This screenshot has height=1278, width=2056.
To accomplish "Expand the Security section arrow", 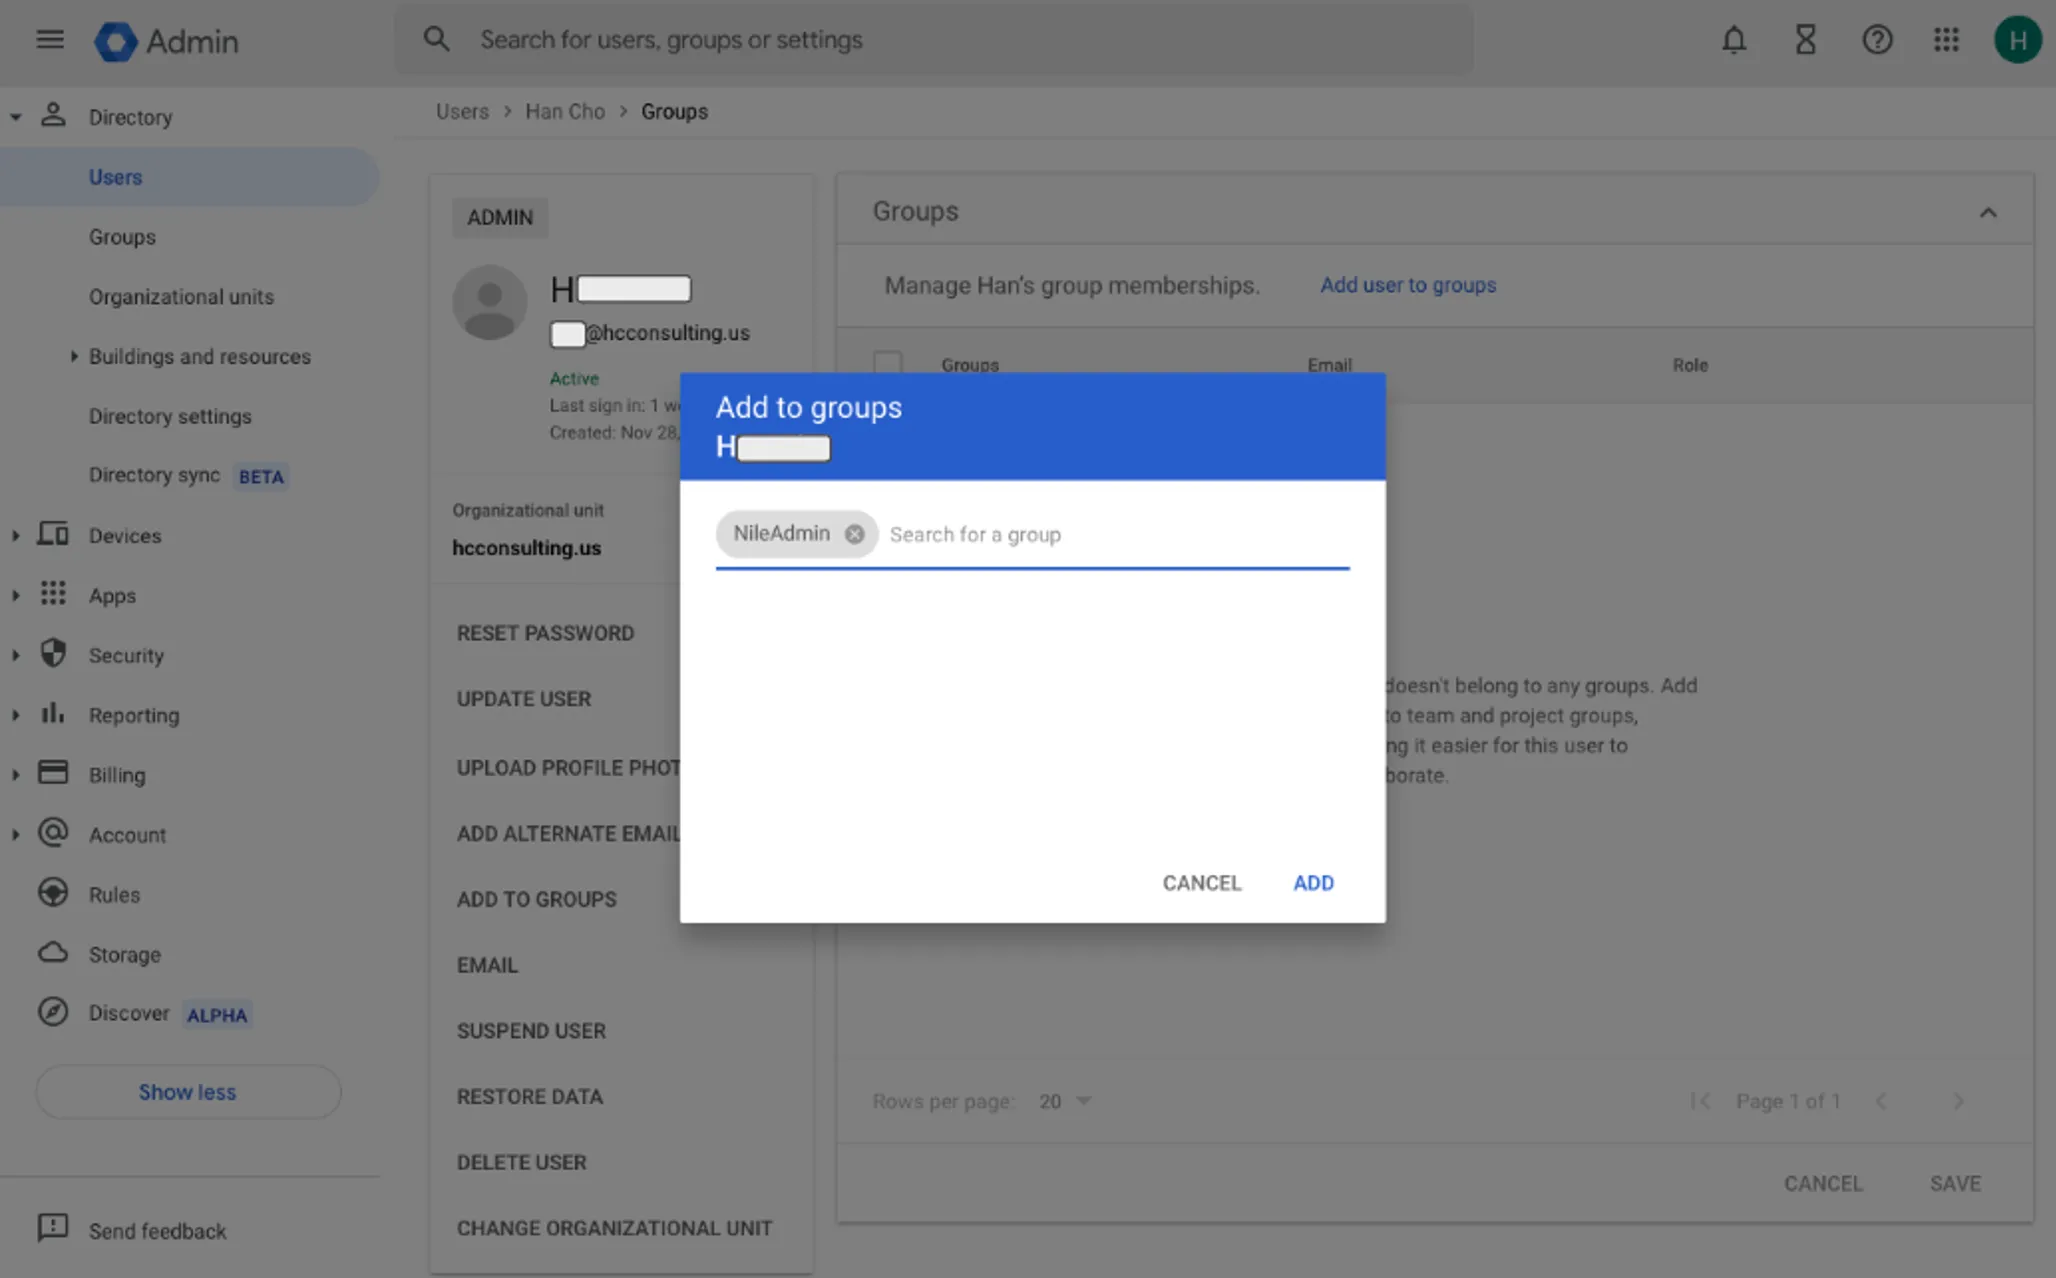I will point(16,656).
